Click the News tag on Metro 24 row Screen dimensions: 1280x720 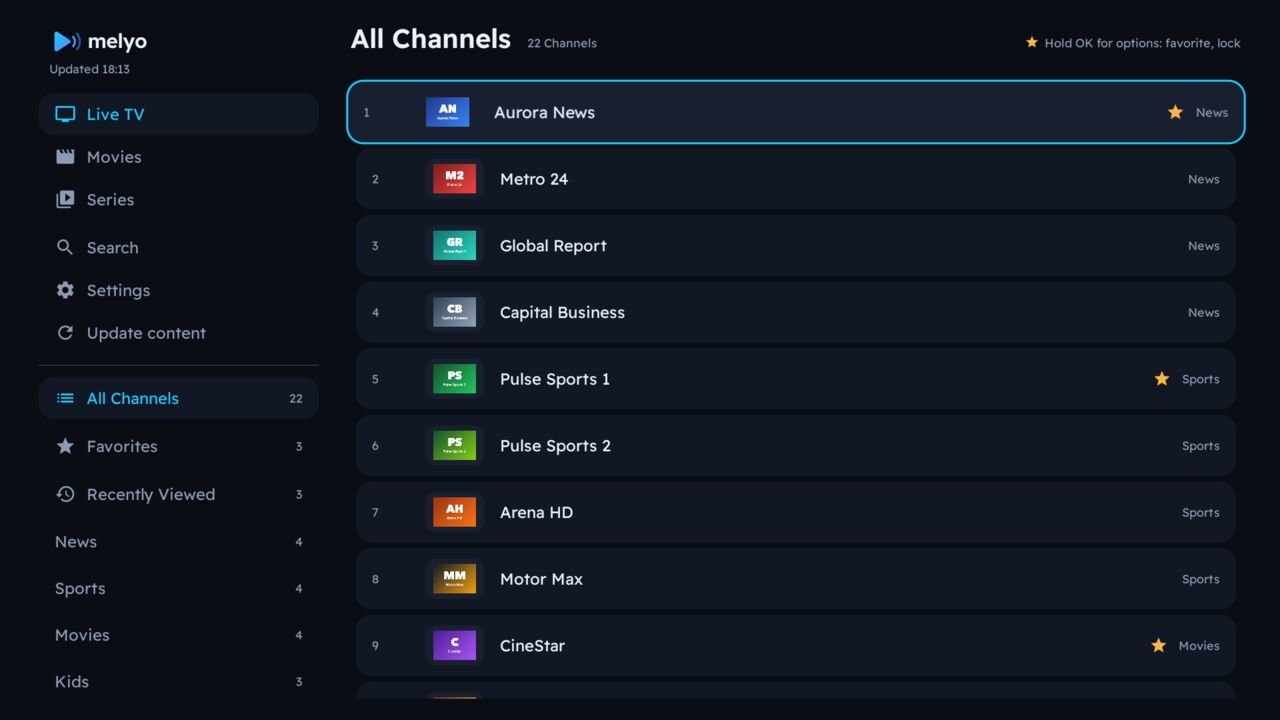pyautogui.click(x=1203, y=179)
